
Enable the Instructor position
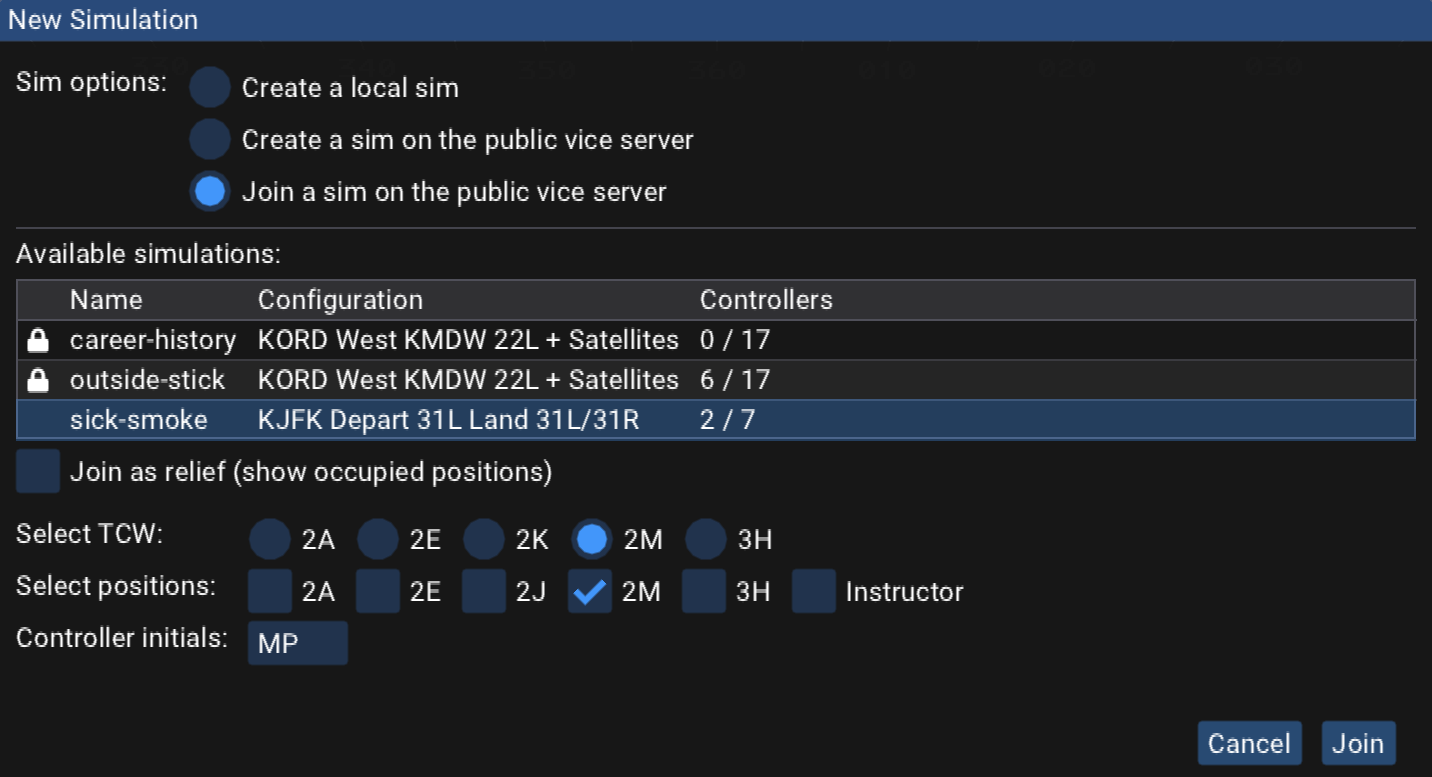point(813,591)
